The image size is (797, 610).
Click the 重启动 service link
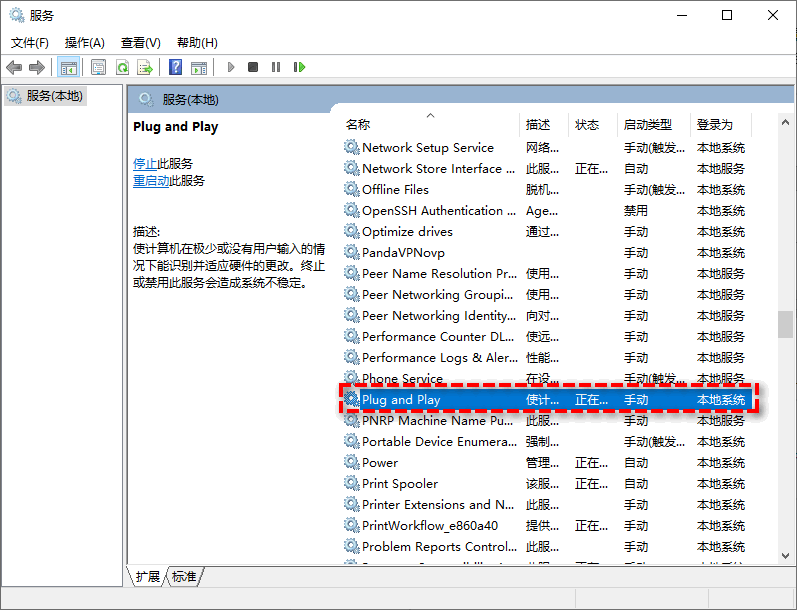[151, 180]
